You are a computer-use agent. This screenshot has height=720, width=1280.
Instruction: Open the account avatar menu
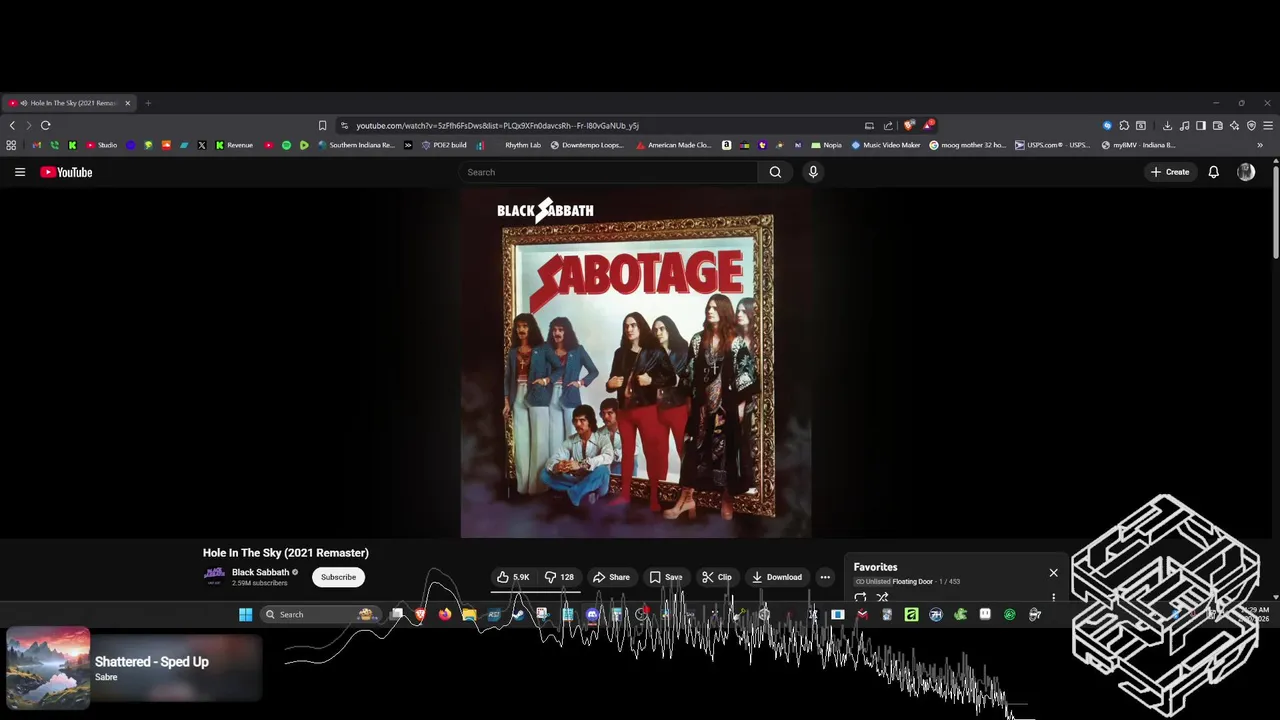pyautogui.click(x=1246, y=172)
